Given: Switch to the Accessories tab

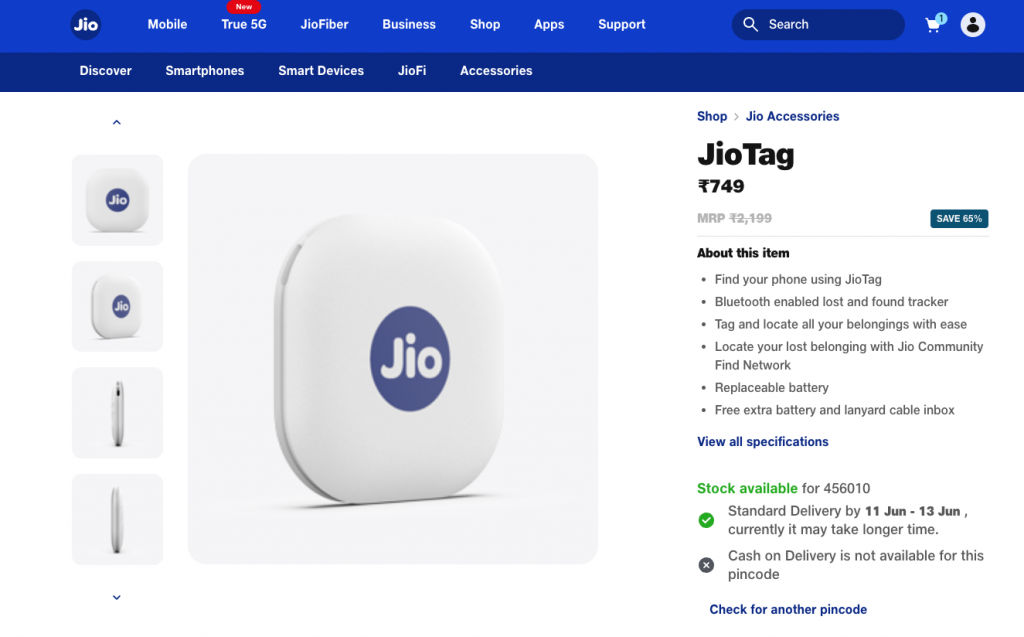Looking at the screenshot, I should tap(496, 71).
